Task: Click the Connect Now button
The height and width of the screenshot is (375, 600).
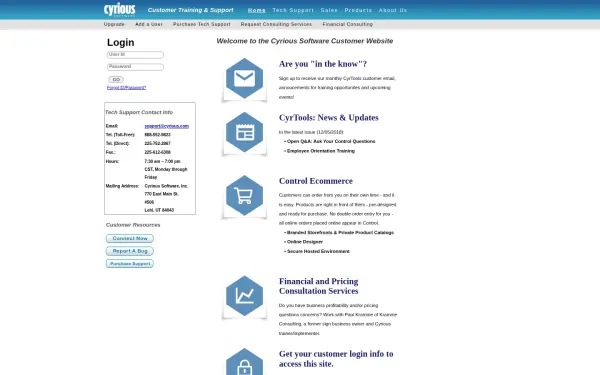Action: pyautogui.click(x=130, y=238)
